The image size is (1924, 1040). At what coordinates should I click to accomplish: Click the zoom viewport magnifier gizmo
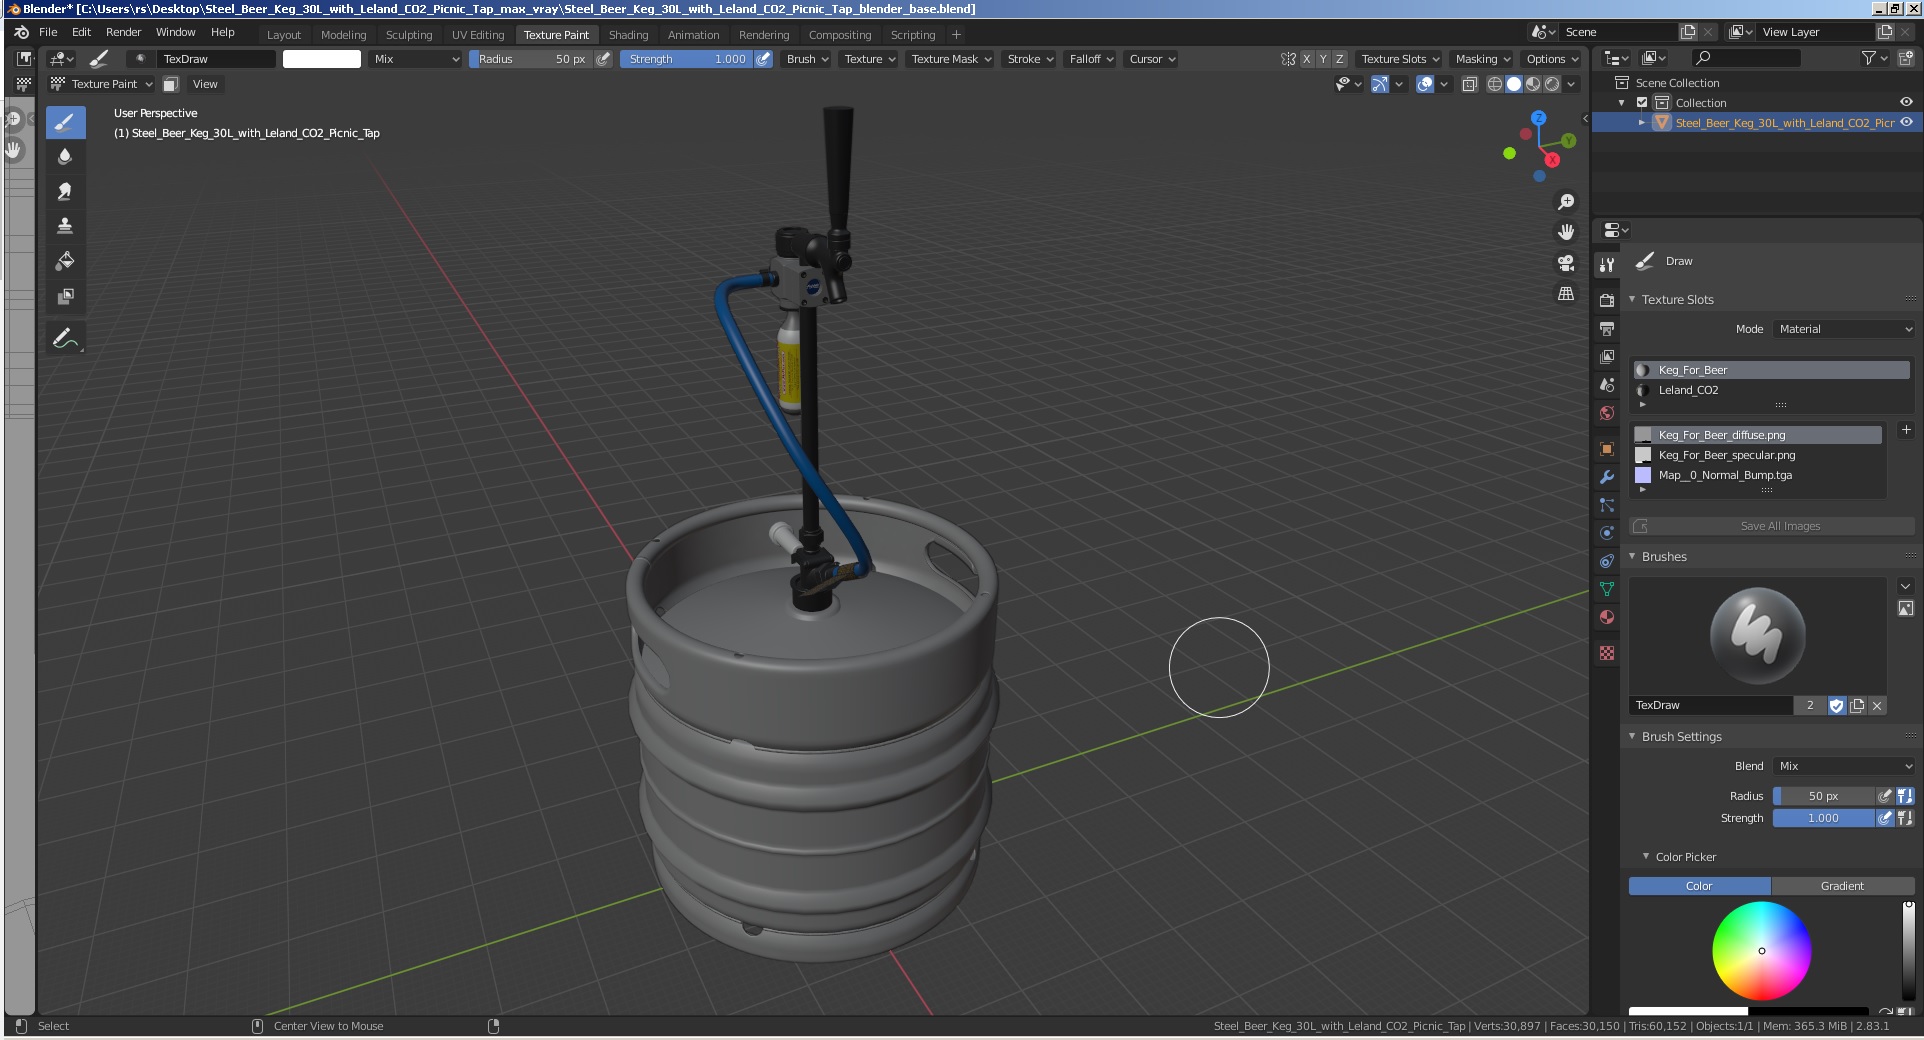(1566, 202)
